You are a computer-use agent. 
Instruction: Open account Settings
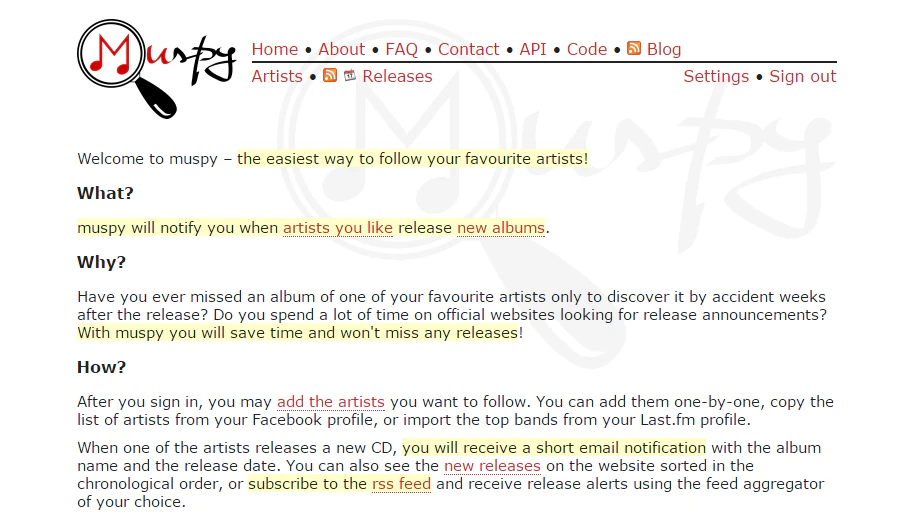coord(716,76)
